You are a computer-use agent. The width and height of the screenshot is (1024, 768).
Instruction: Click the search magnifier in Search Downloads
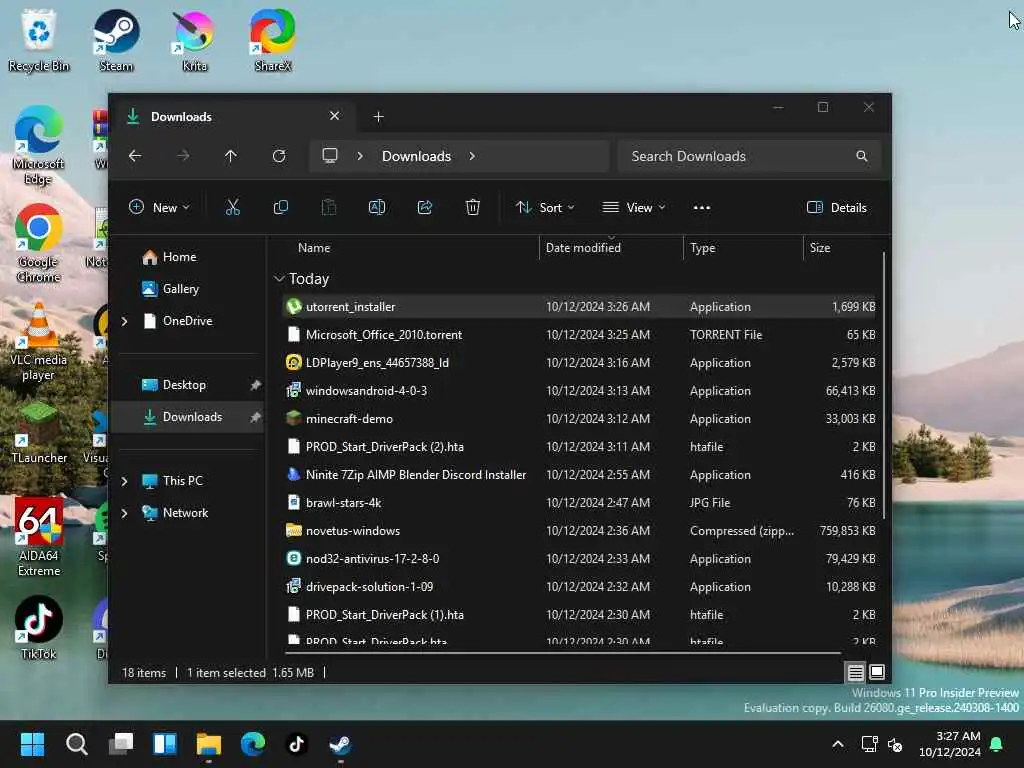862,156
